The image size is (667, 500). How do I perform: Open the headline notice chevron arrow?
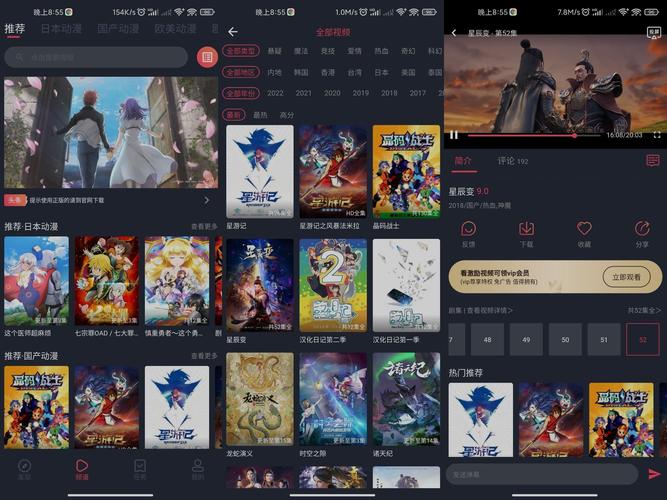[x=207, y=200]
